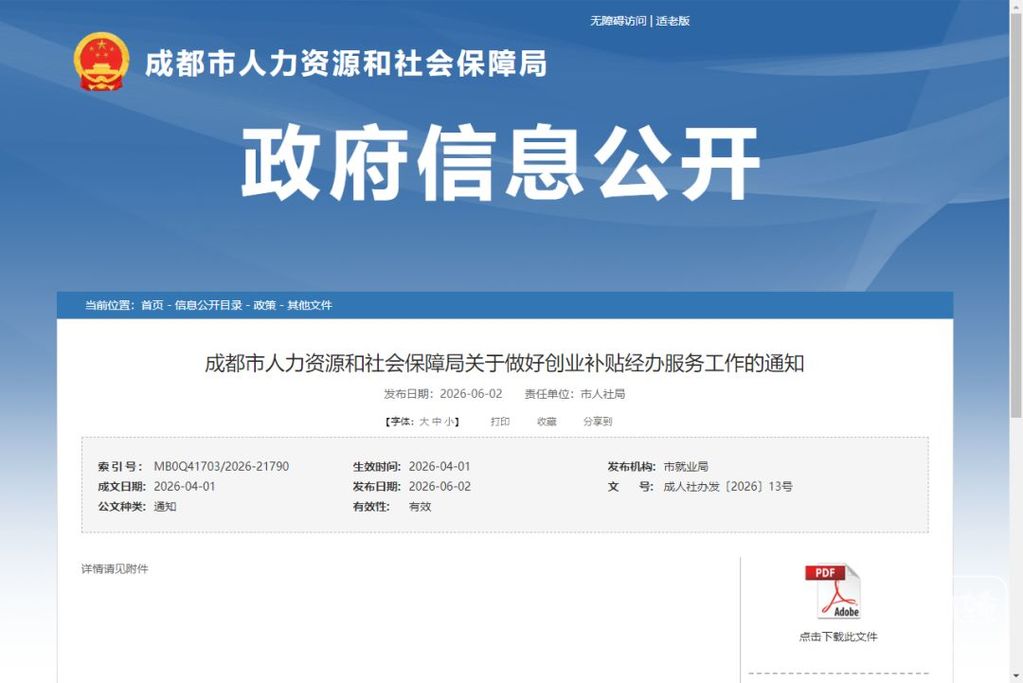Switch to 适老版 elderly-friendly version
The image size is (1023, 683).
point(673,21)
